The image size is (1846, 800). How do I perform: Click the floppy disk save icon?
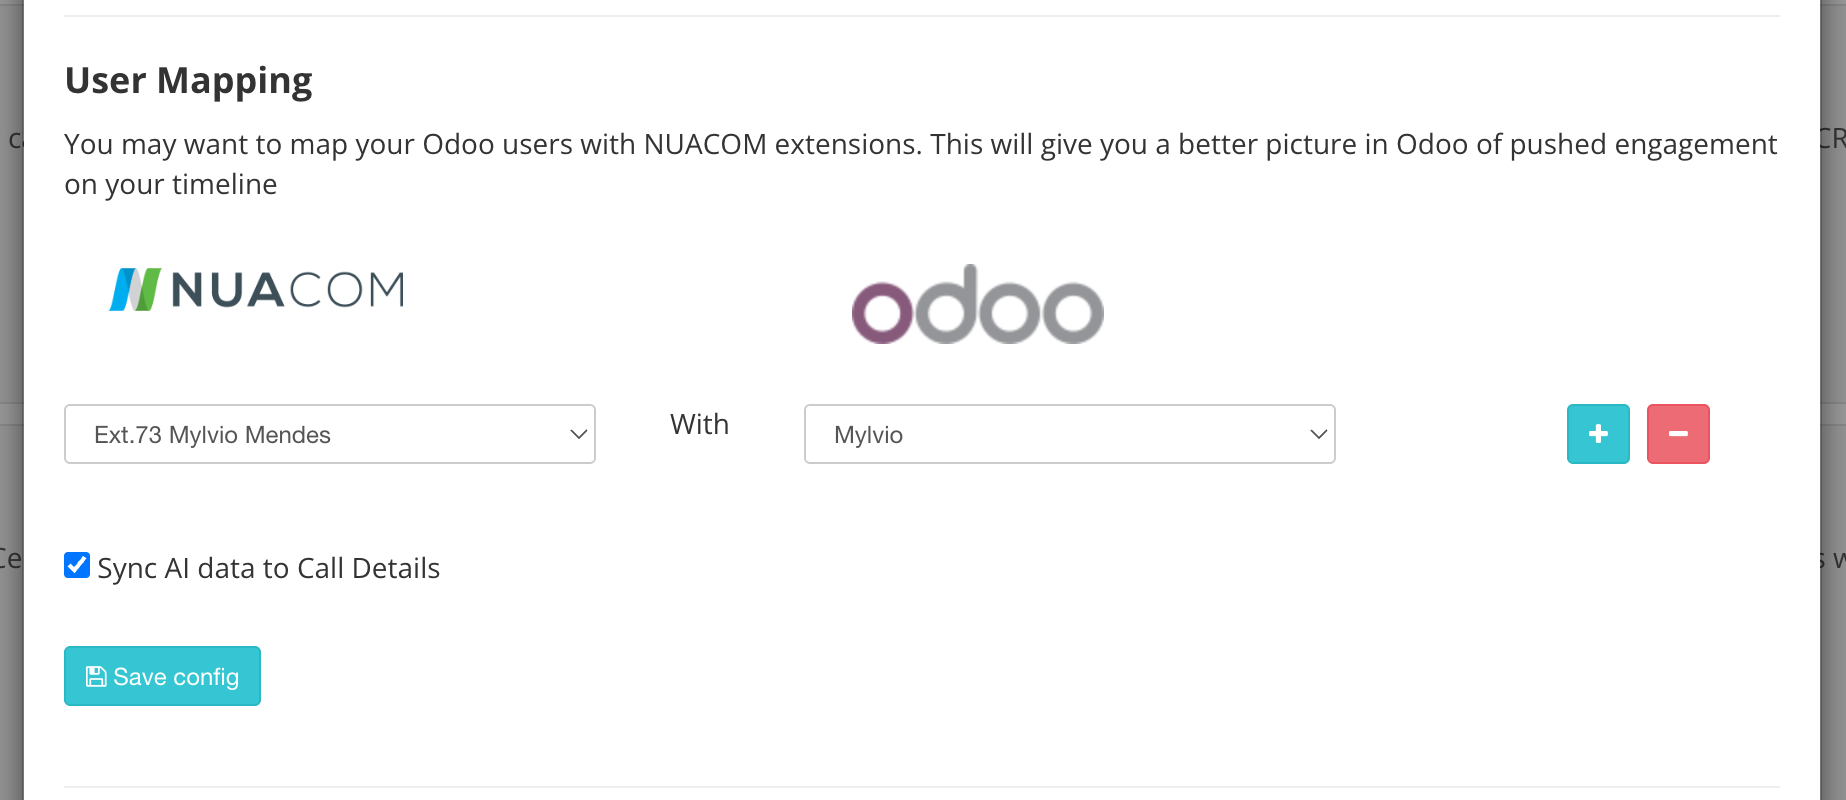pyautogui.click(x=96, y=677)
